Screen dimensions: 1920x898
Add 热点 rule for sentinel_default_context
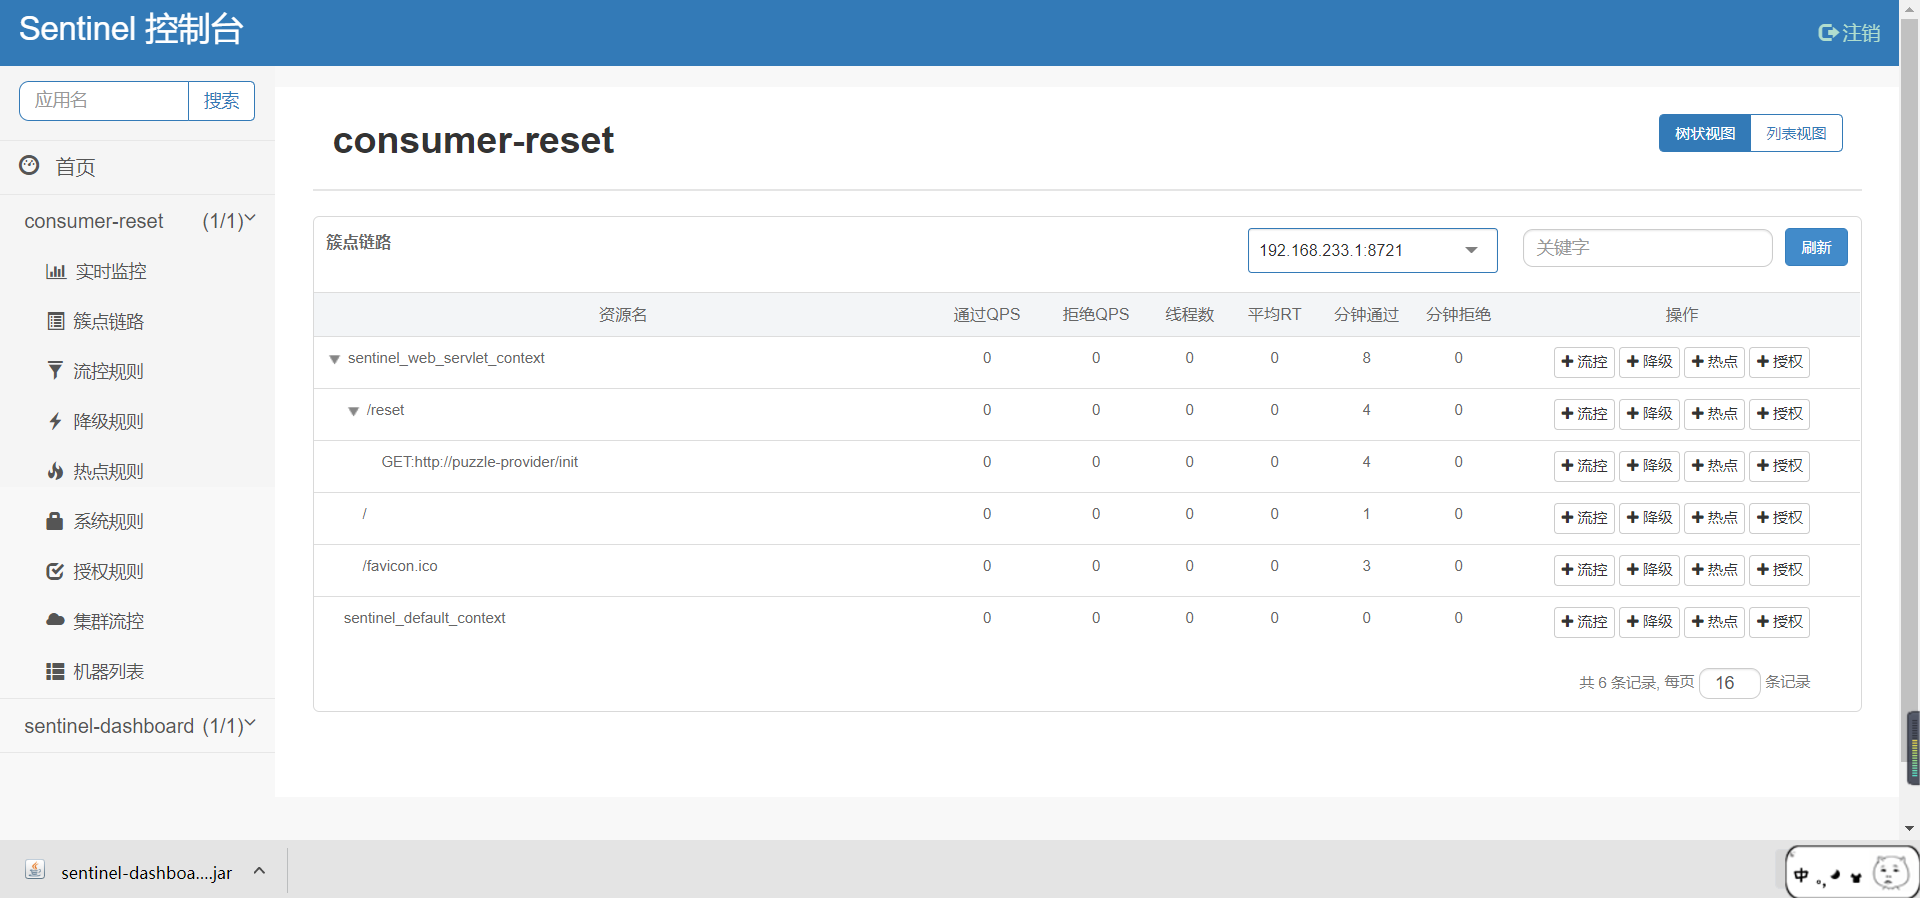click(1714, 622)
